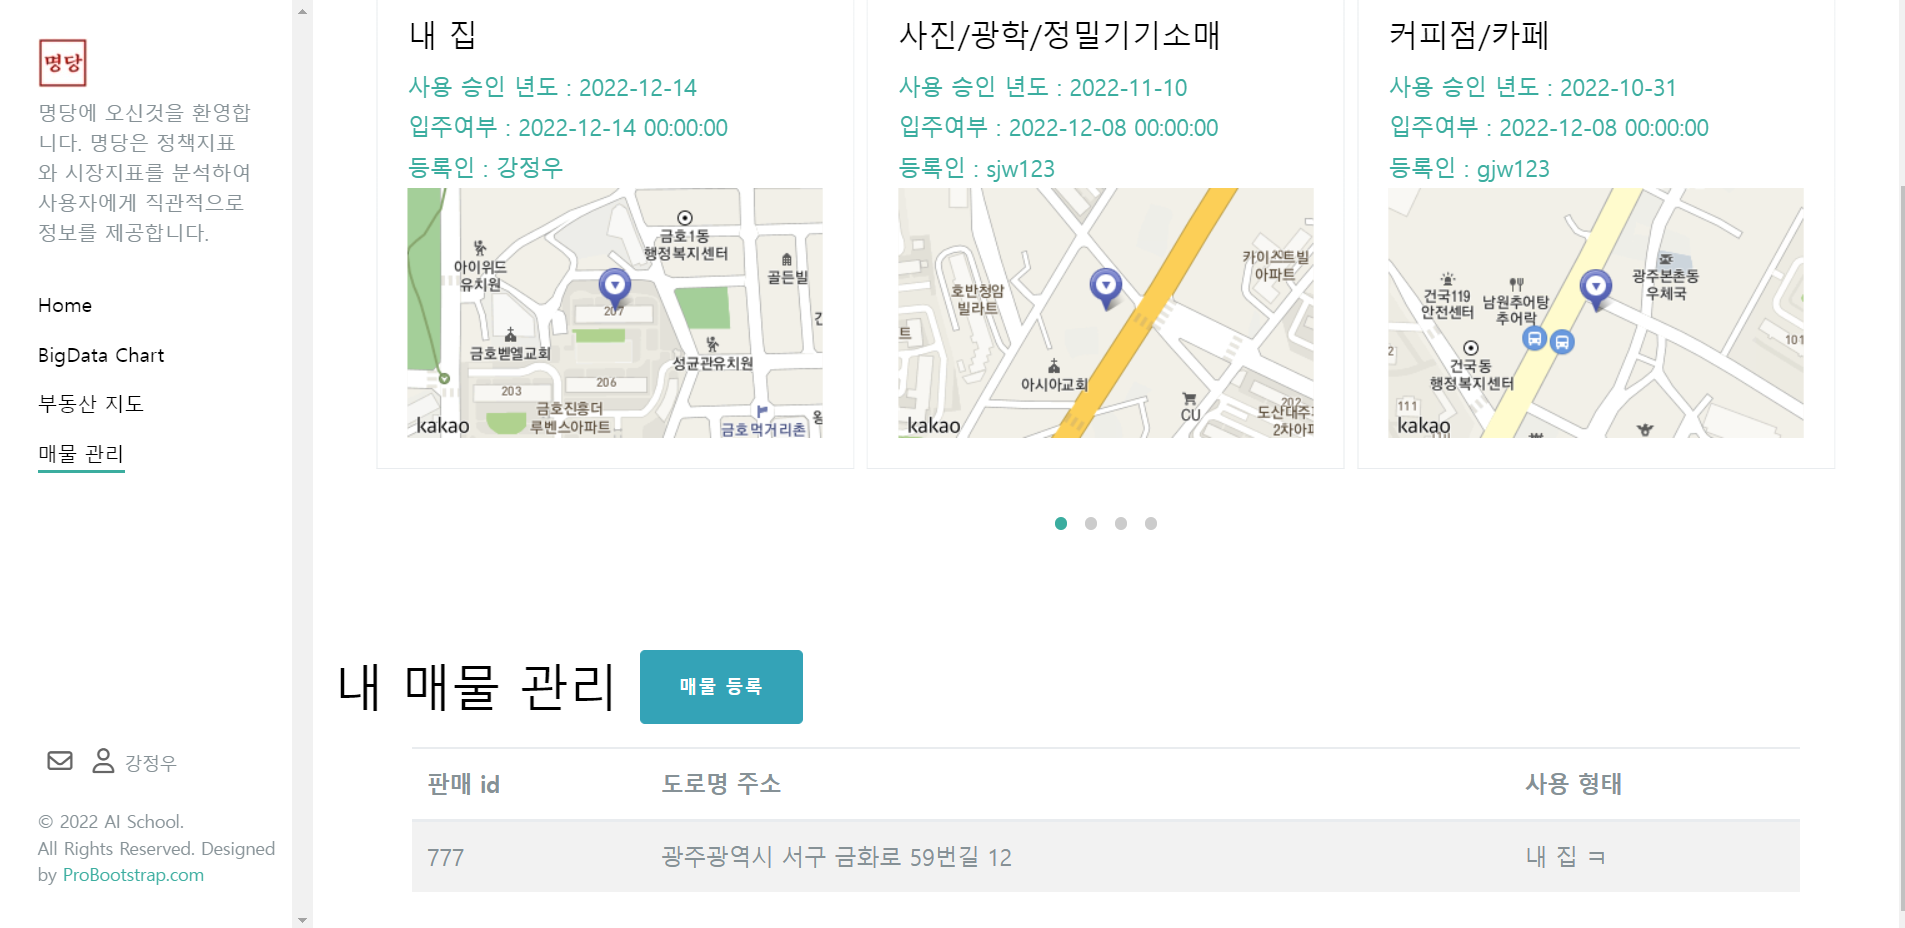Open the BigData Chart page
This screenshot has width=1905, height=928.
pos(100,355)
